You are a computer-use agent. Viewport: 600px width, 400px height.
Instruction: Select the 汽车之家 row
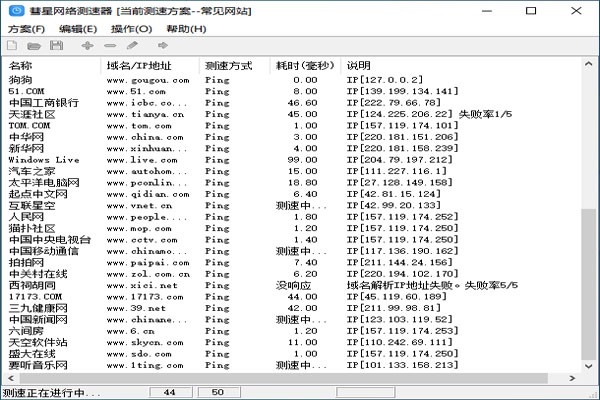(293, 171)
